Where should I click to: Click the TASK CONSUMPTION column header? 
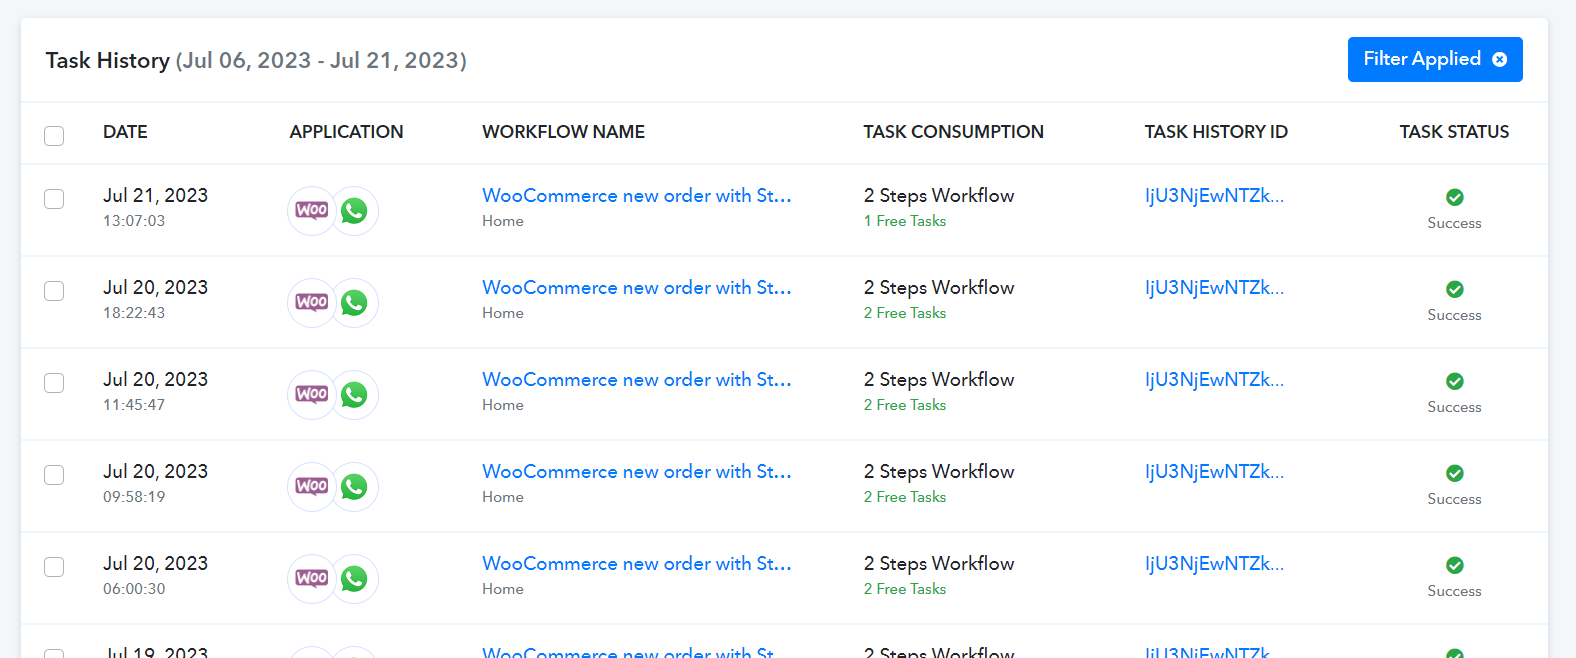click(x=953, y=132)
